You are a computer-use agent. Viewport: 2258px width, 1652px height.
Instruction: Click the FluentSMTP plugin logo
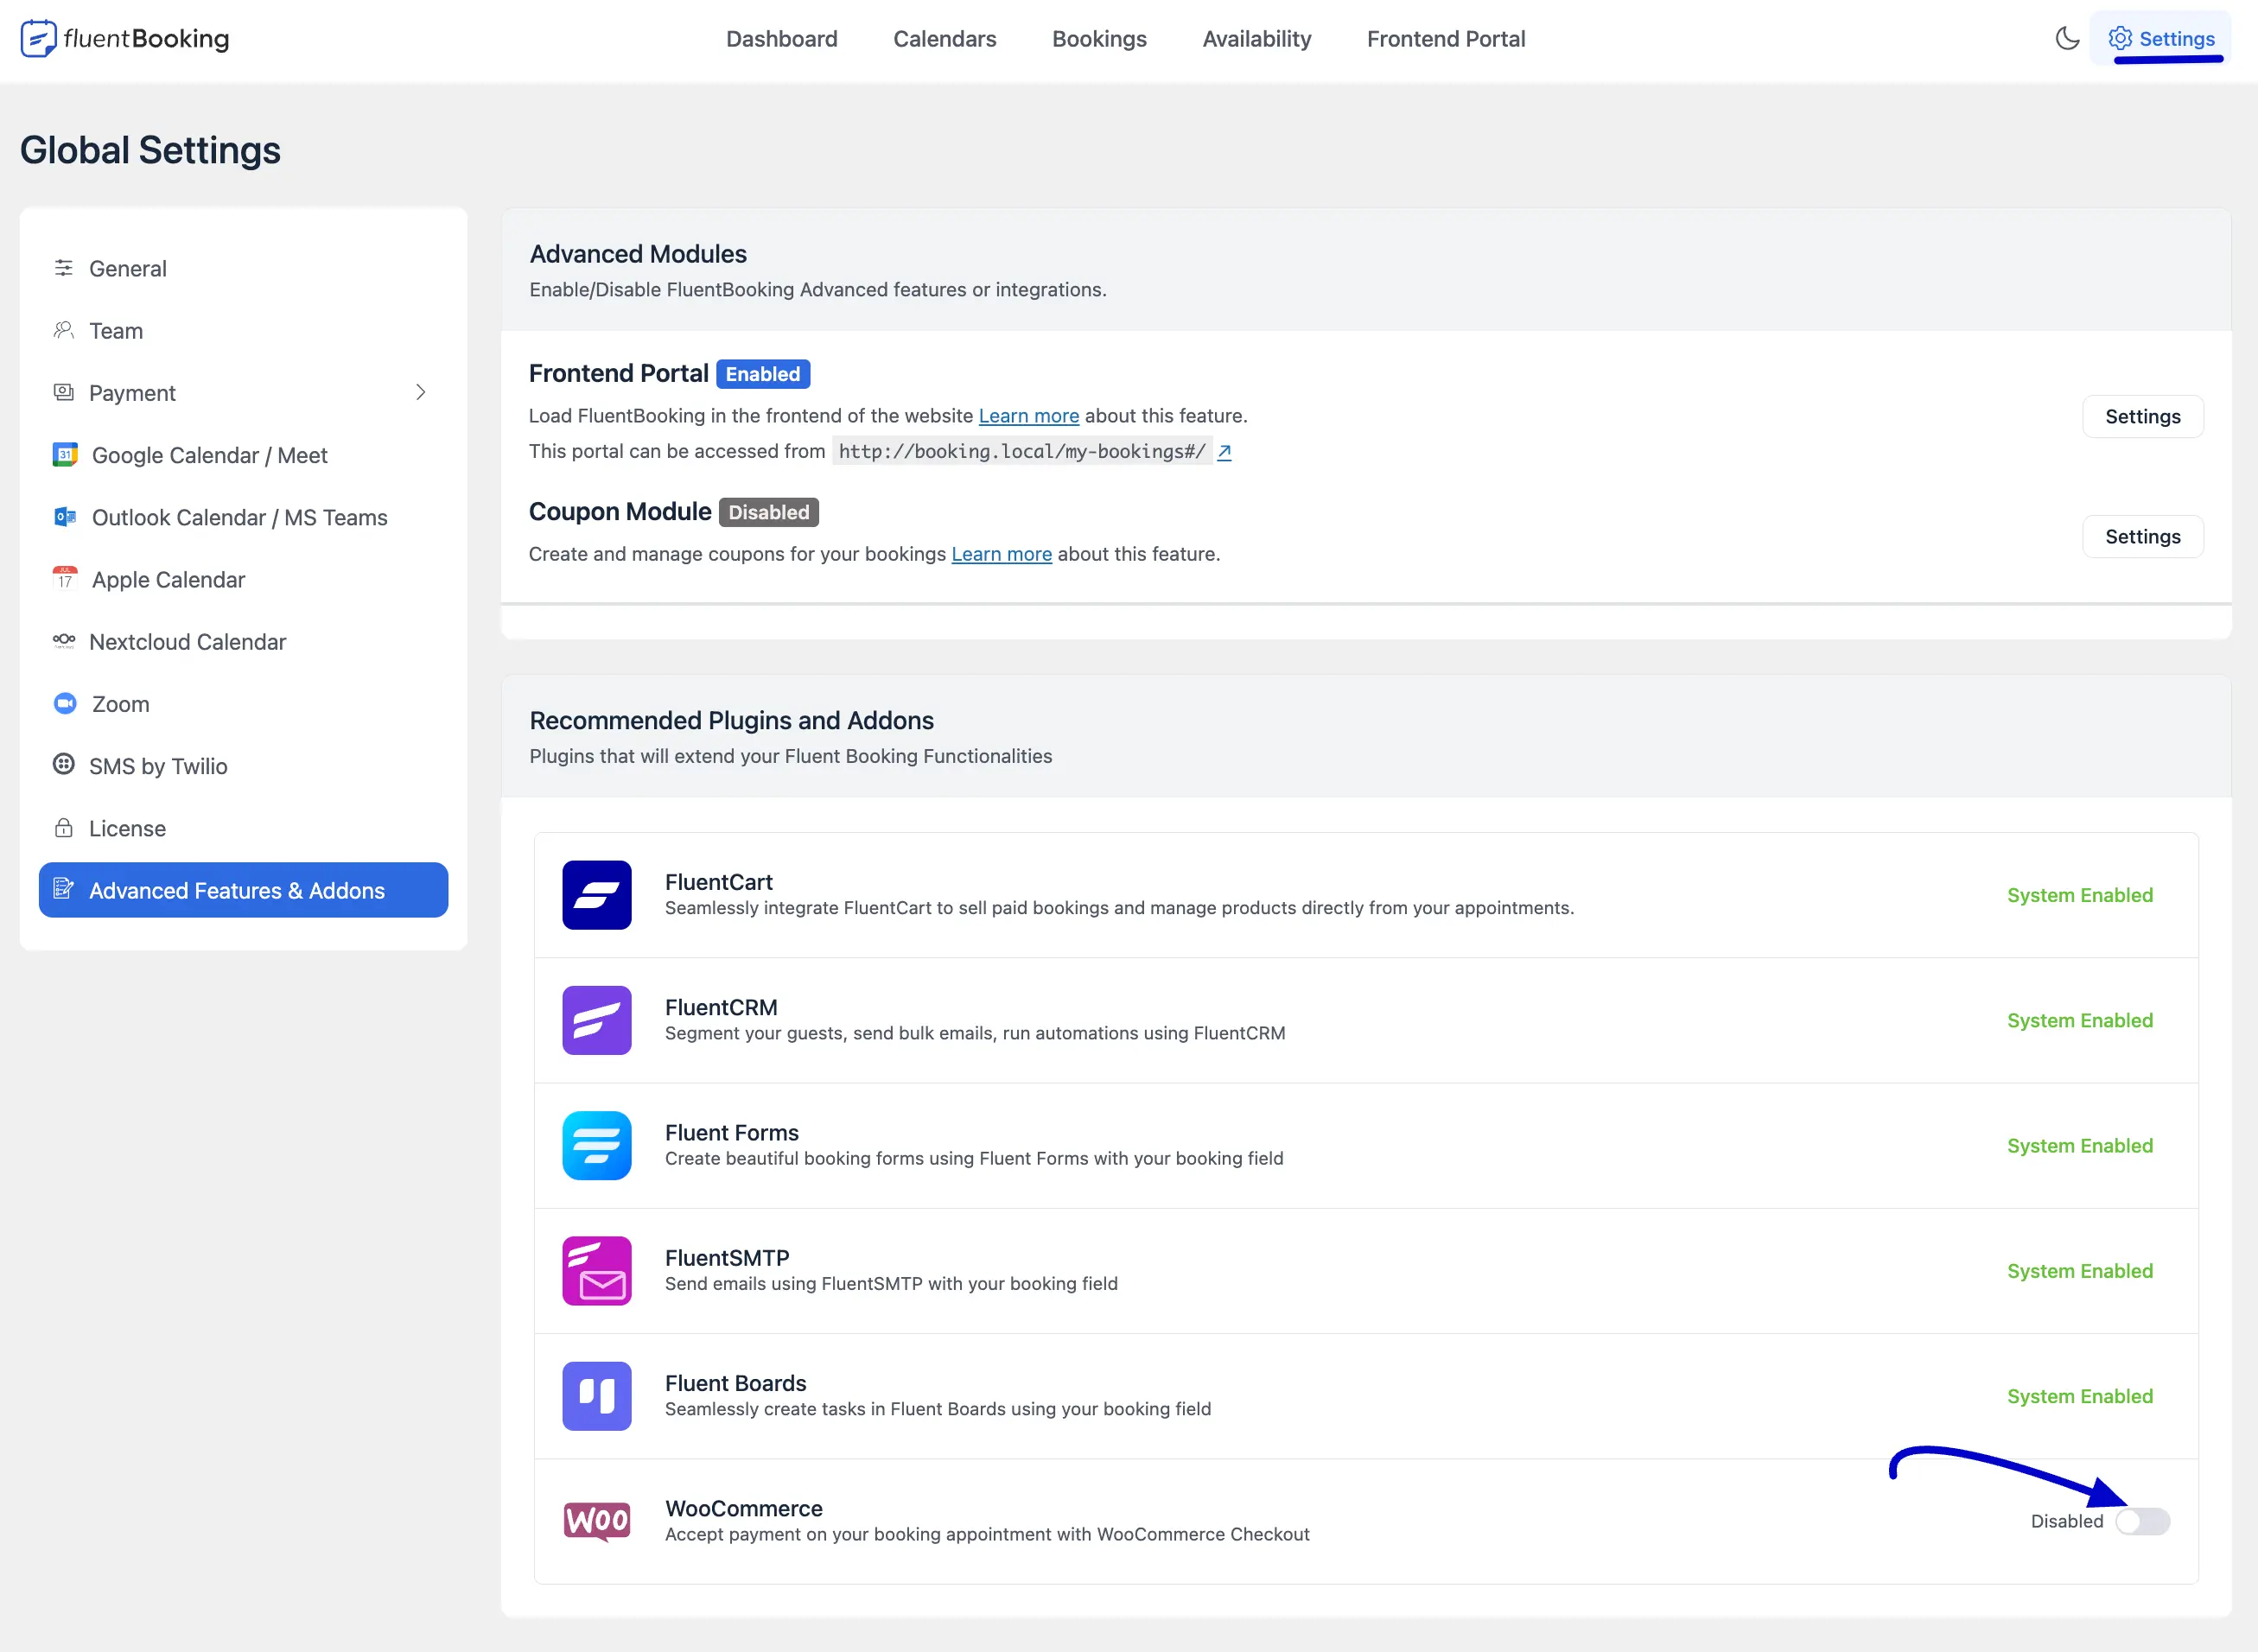click(x=596, y=1271)
